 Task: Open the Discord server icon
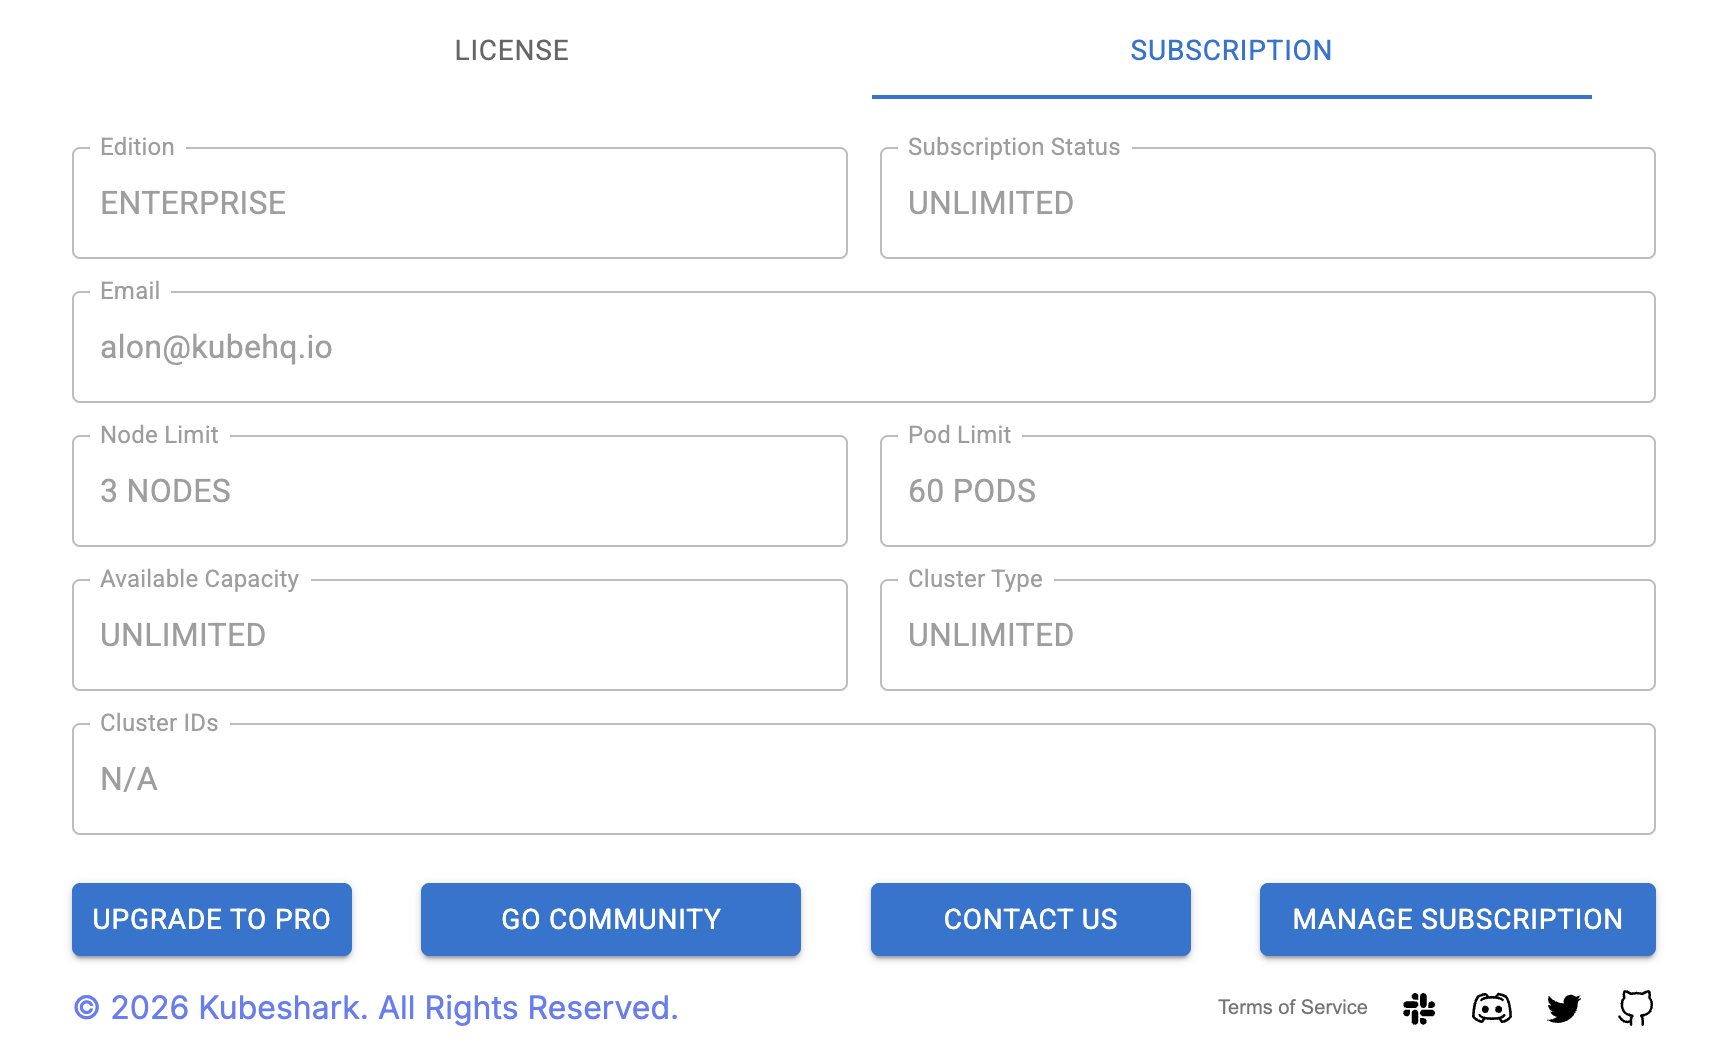tap(1491, 1008)
